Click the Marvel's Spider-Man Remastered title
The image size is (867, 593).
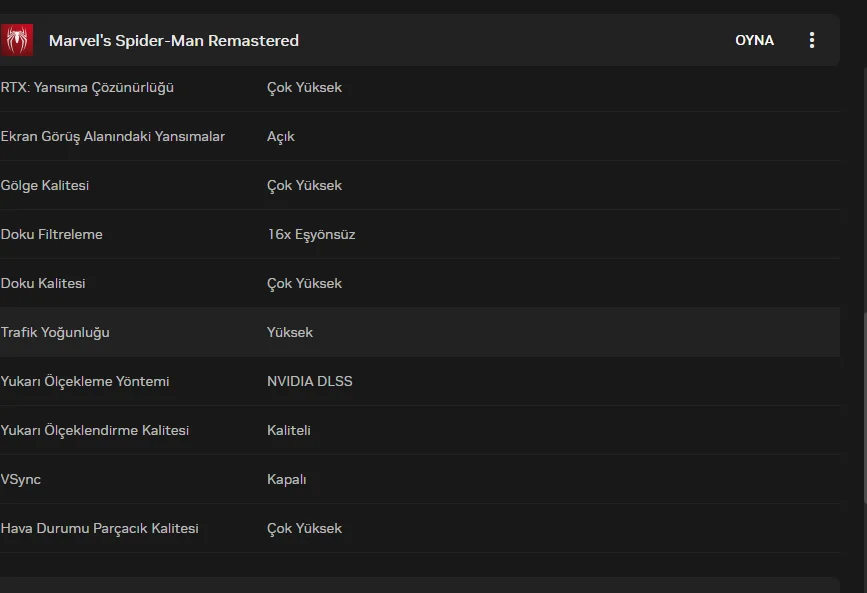pyautogui.click(x=174, y=41)
